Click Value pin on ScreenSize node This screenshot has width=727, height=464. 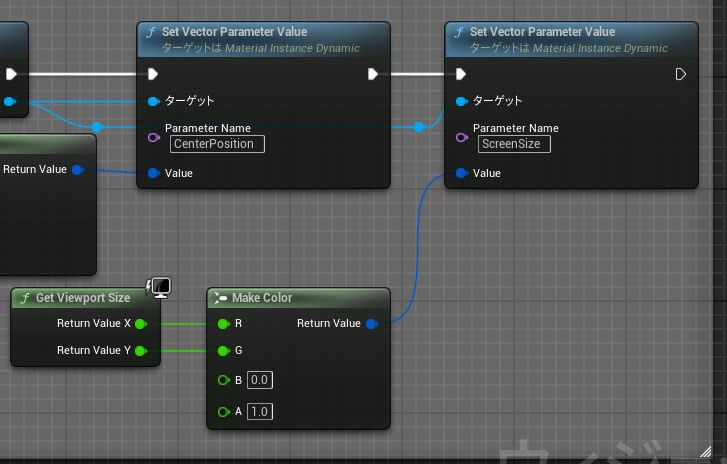coord(462,173)
